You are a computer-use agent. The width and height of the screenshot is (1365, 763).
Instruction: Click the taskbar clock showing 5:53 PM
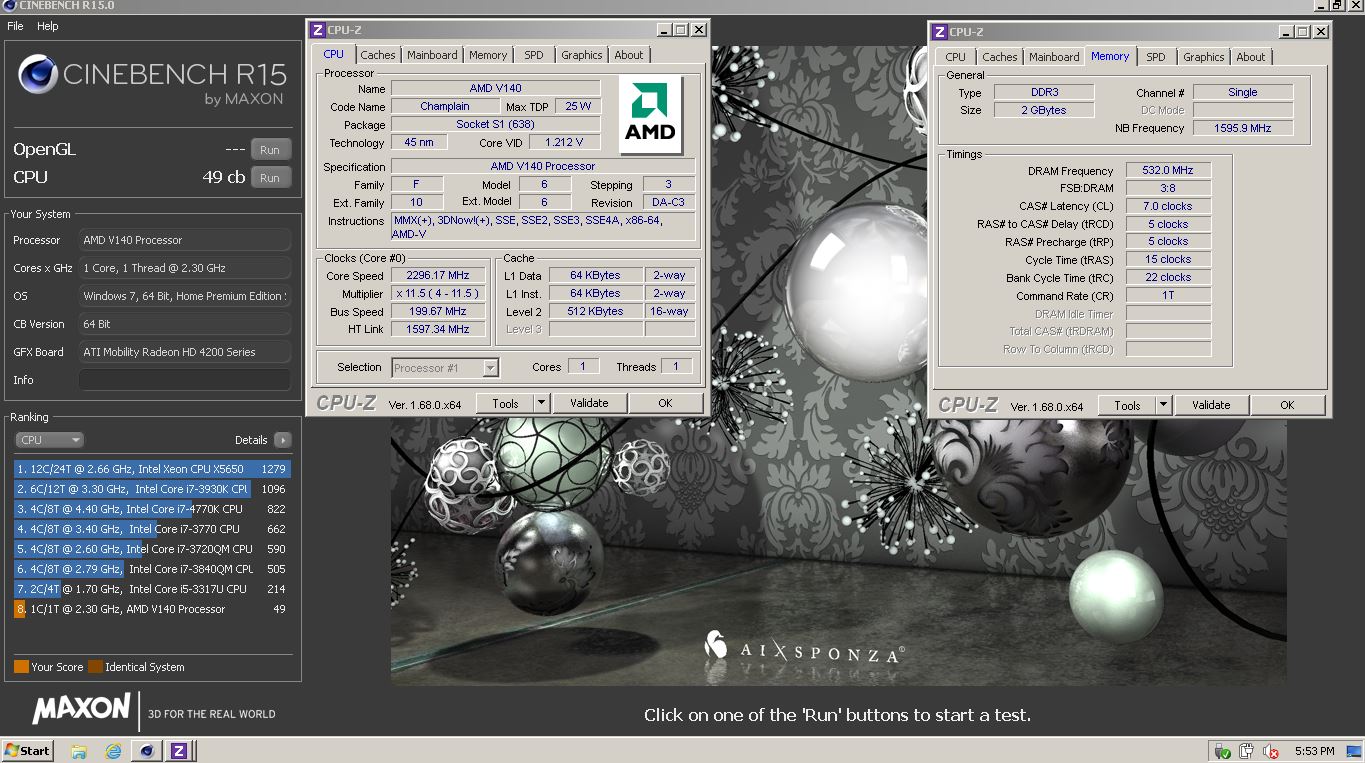pos(1314,751)
